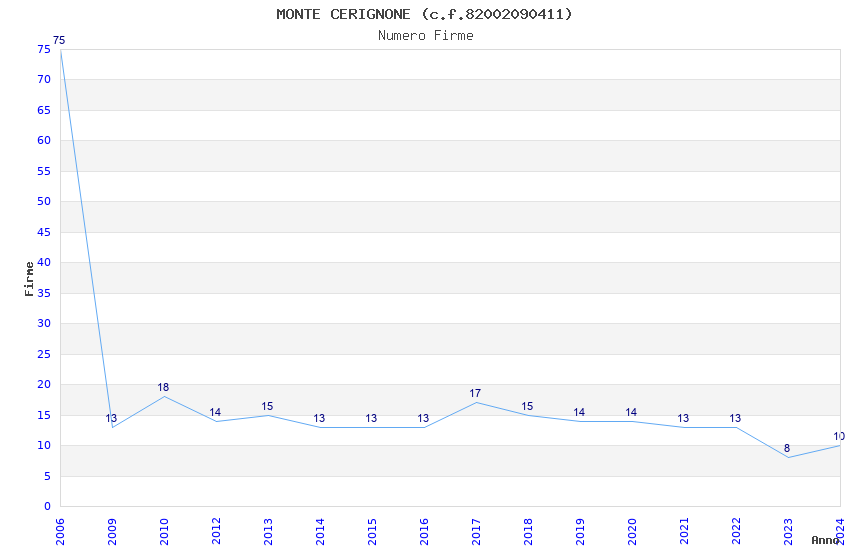Click the Numero Firme subtitle
850x550 pixels.
coord(426,36)
